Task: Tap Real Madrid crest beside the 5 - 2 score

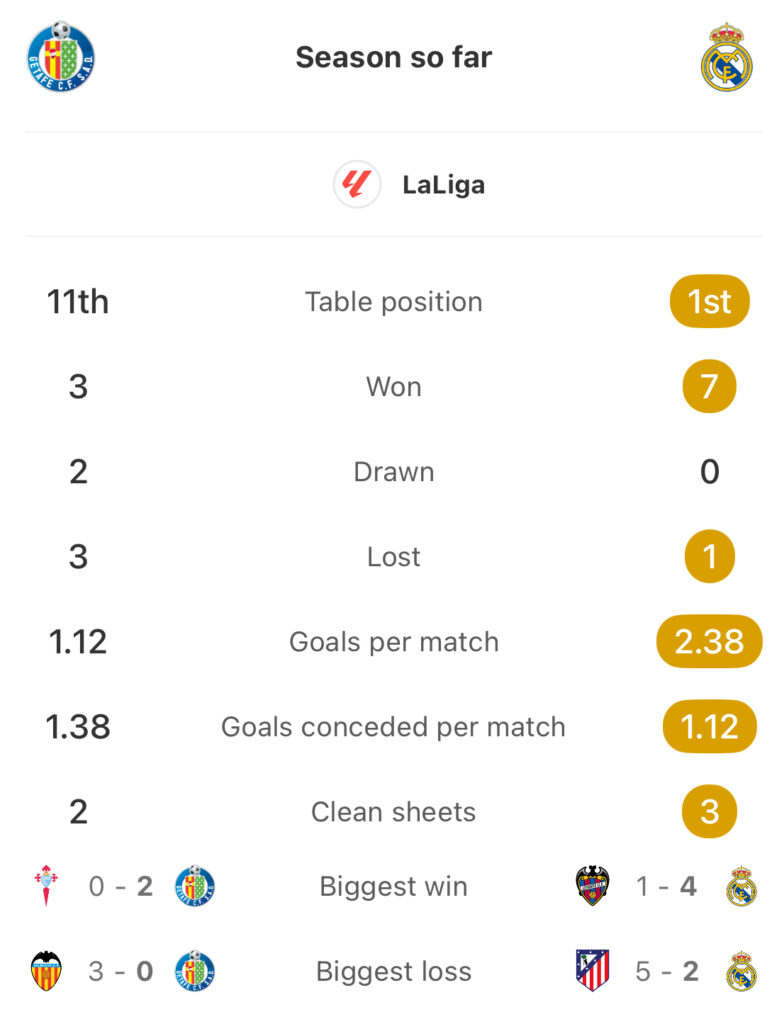Action: pyautogui.click(x=741, y=972)
